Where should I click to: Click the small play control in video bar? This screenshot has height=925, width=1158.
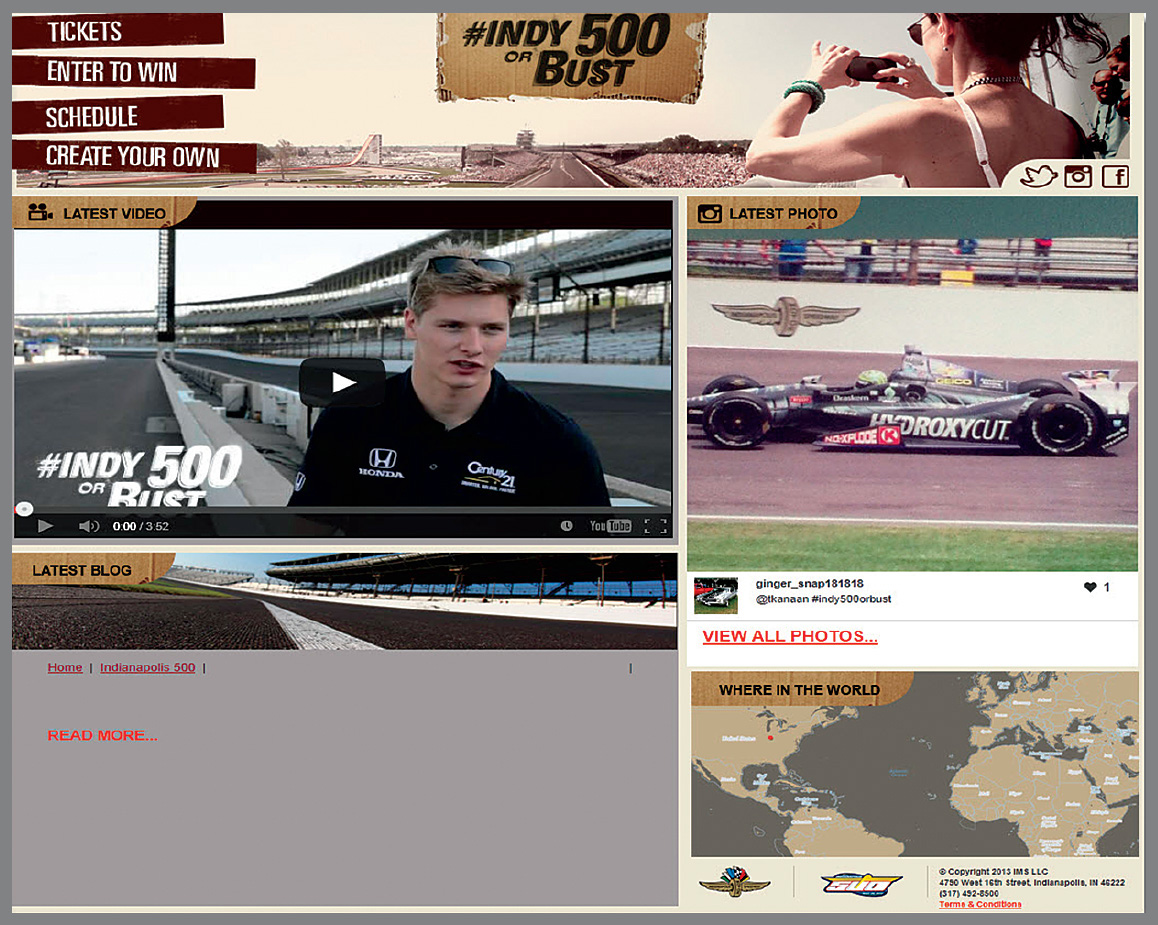coord(45,526)
